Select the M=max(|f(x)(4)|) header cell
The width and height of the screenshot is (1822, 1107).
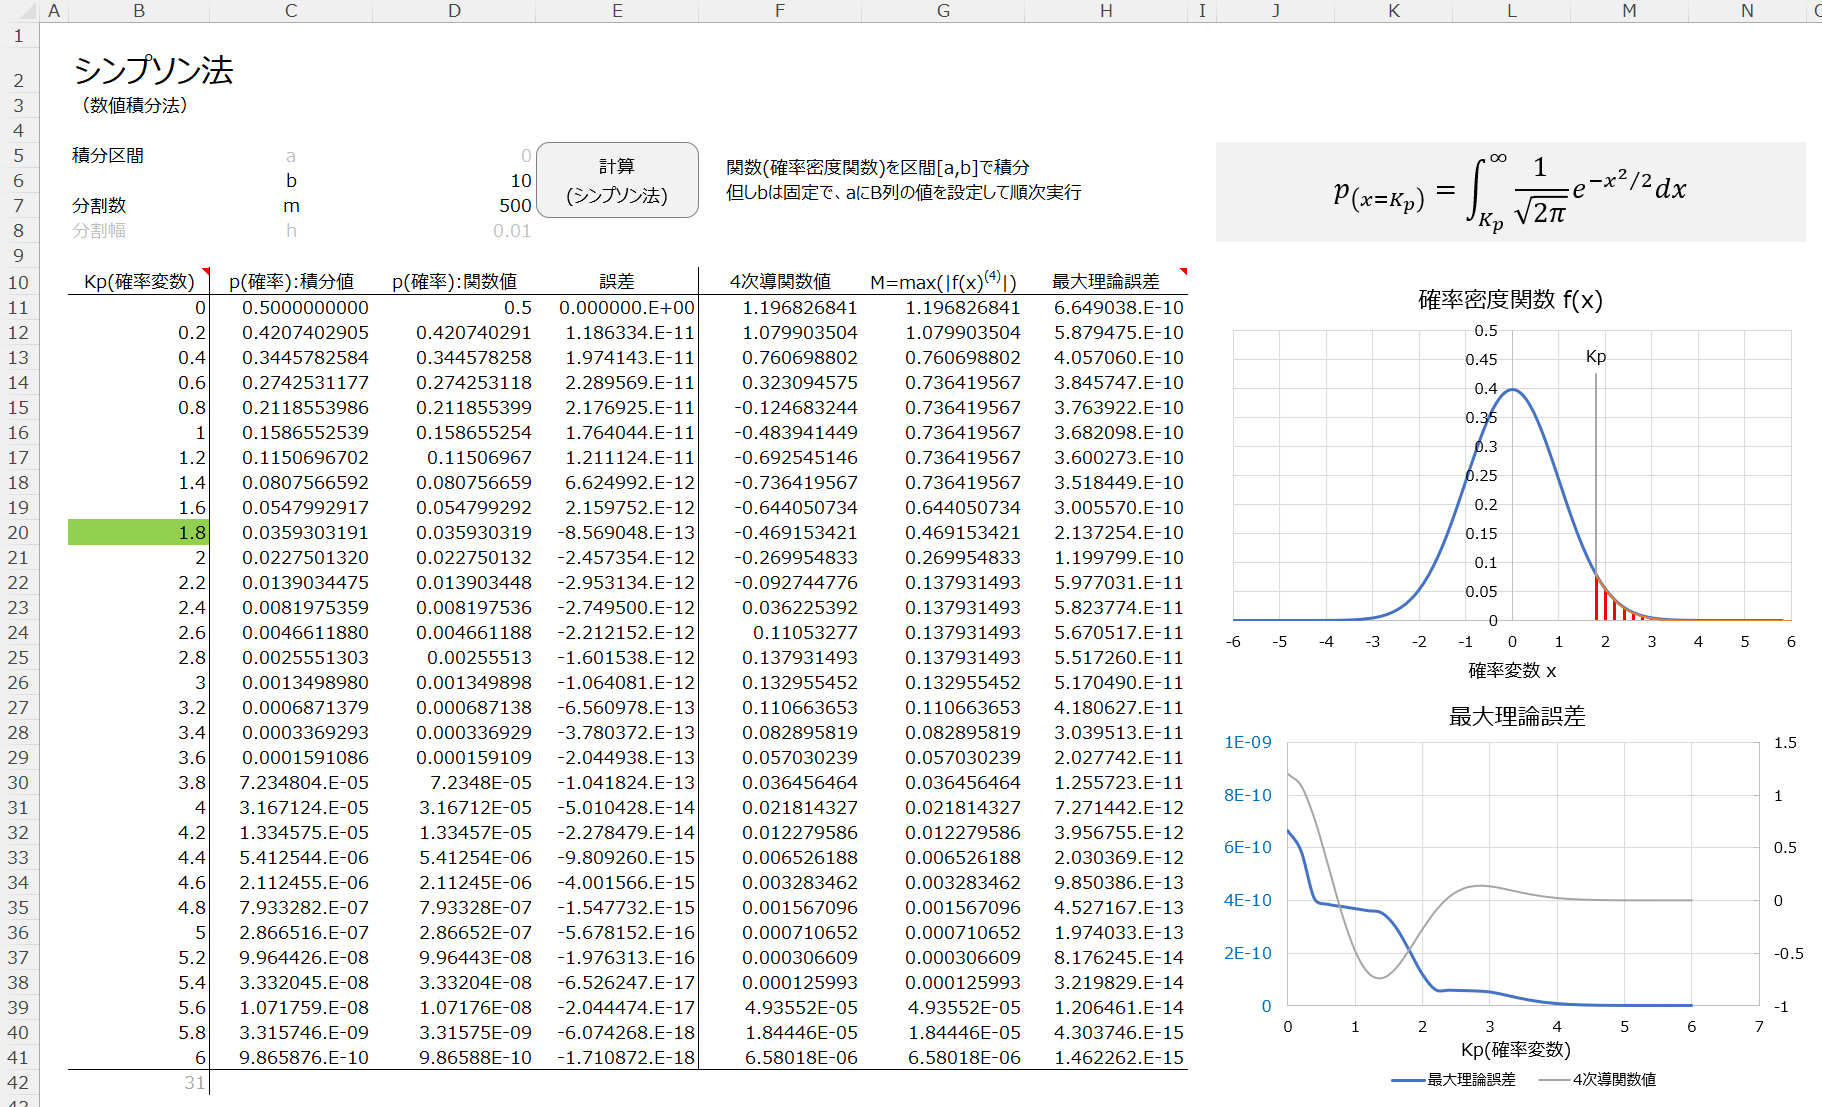pyautogui.click(x=943, y=281)
